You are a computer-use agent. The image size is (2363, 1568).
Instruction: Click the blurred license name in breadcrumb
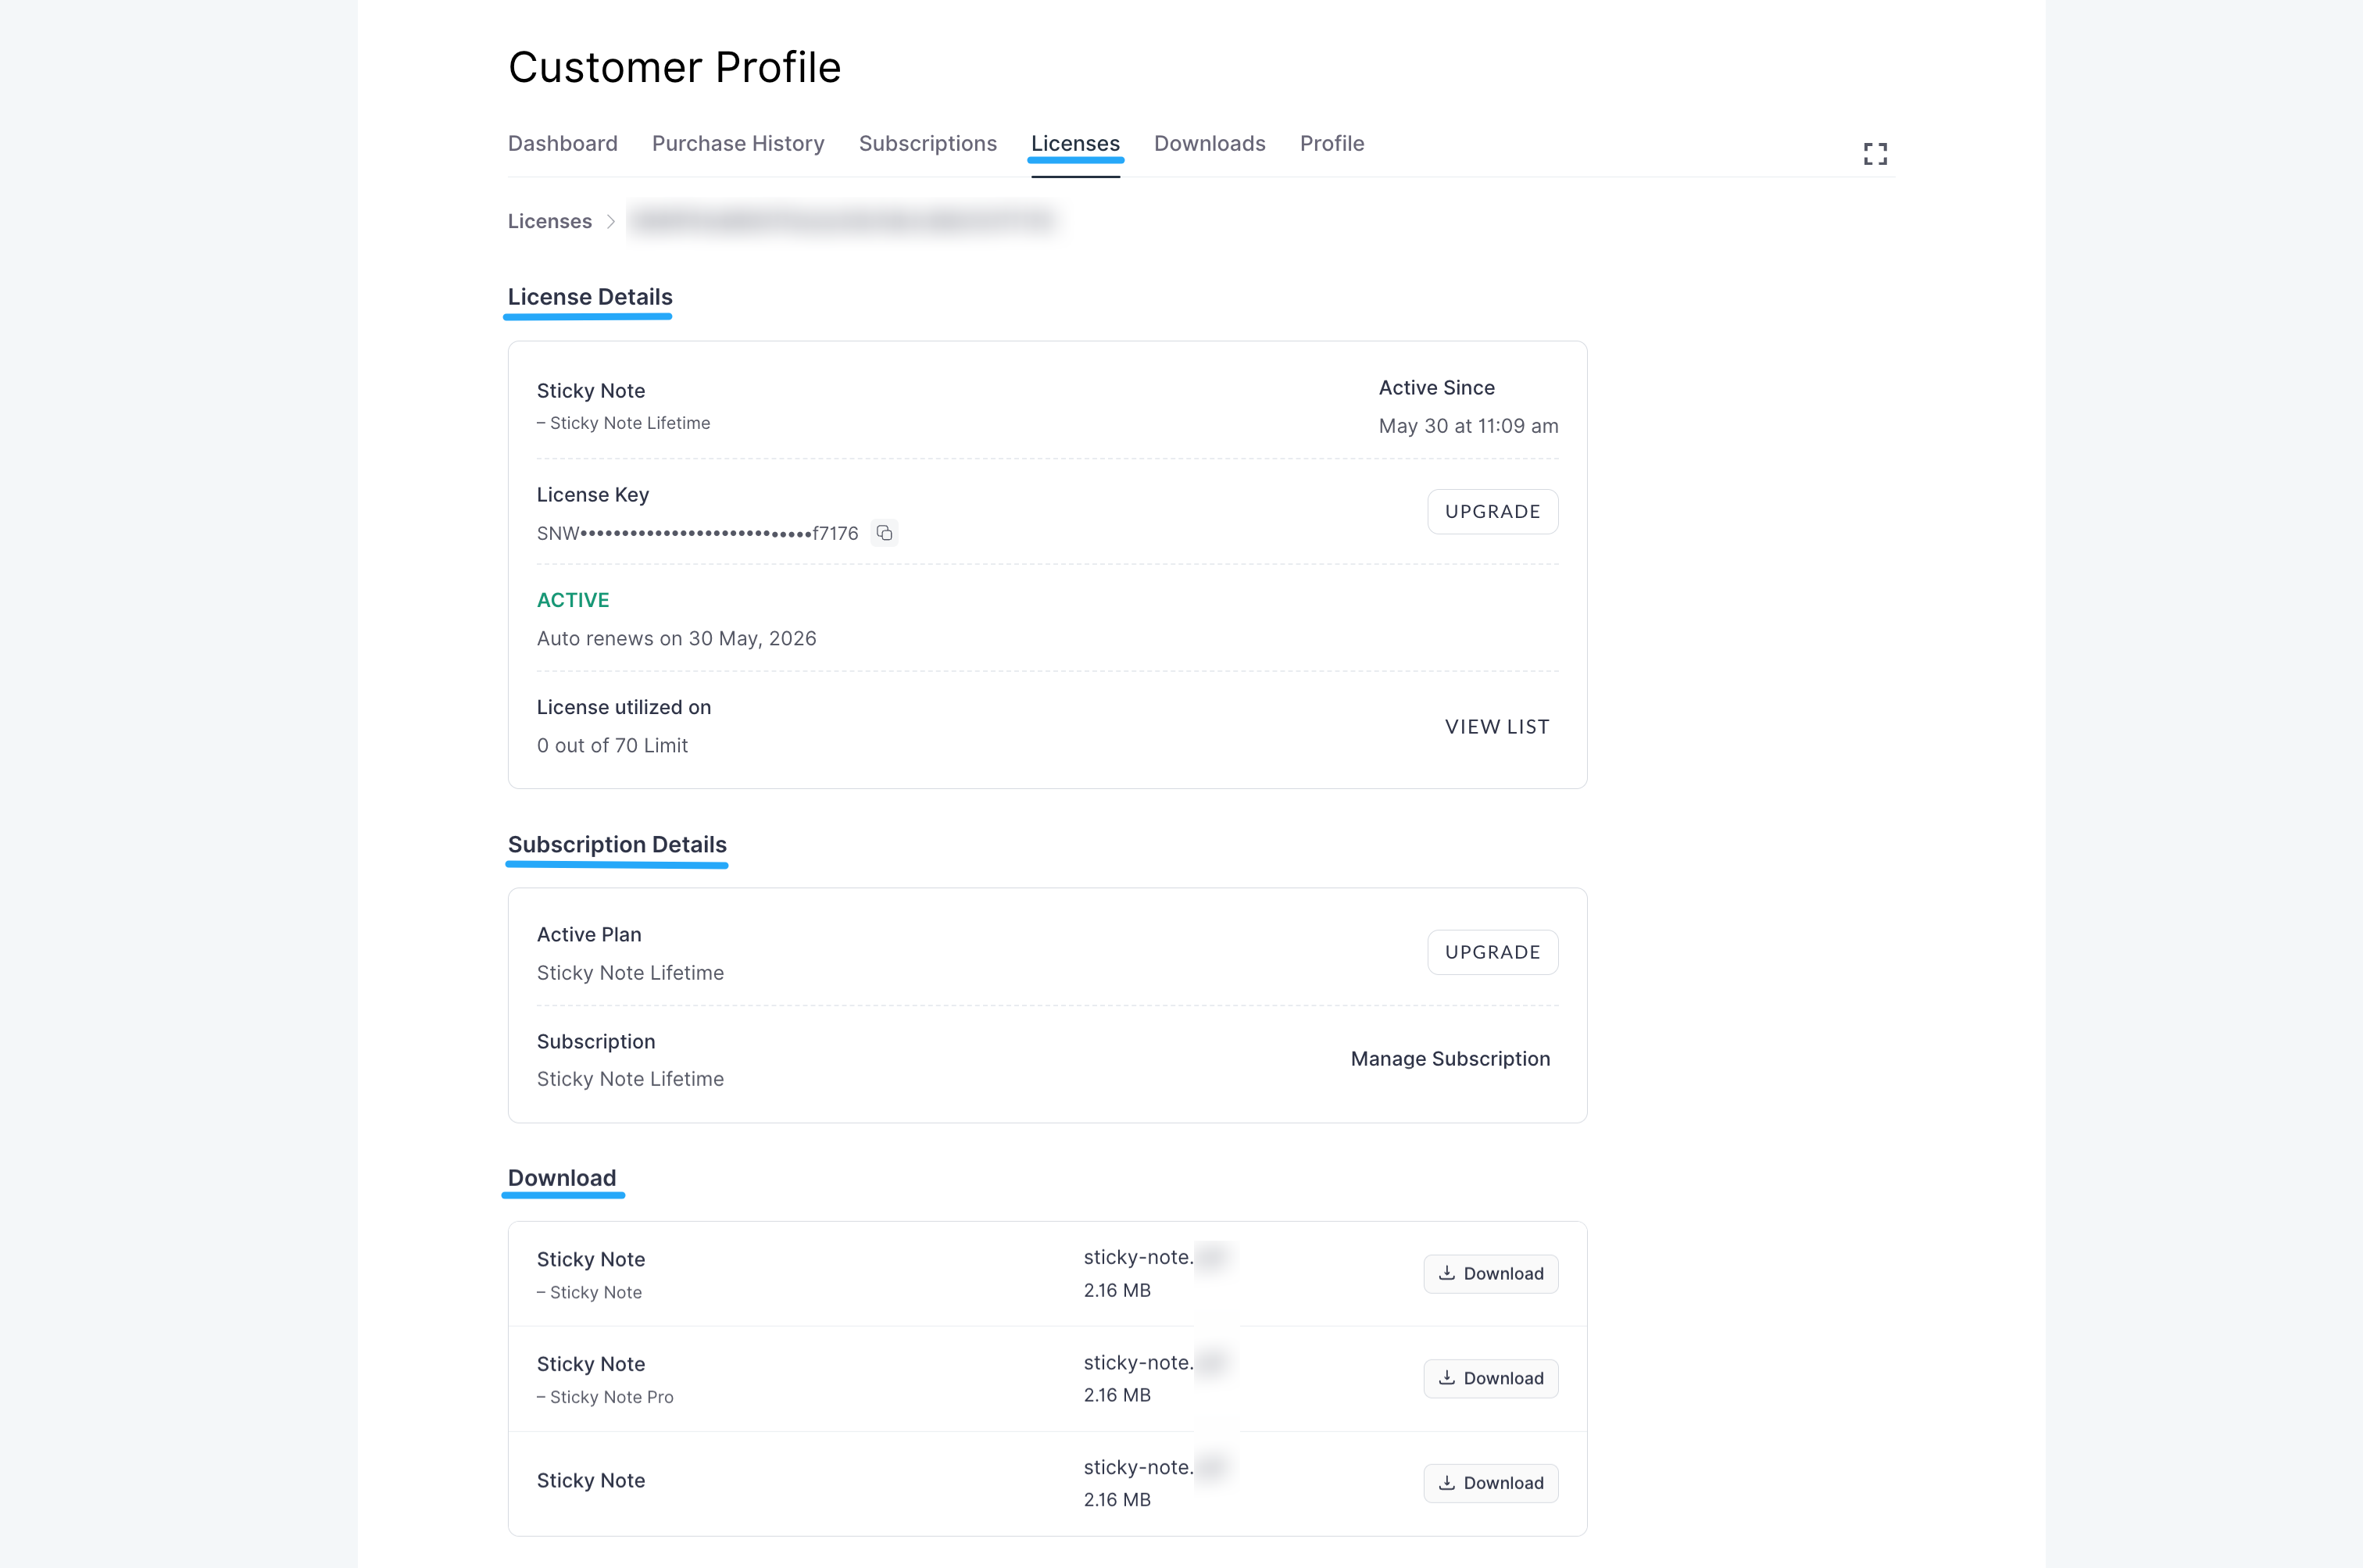tap(843, 221)
